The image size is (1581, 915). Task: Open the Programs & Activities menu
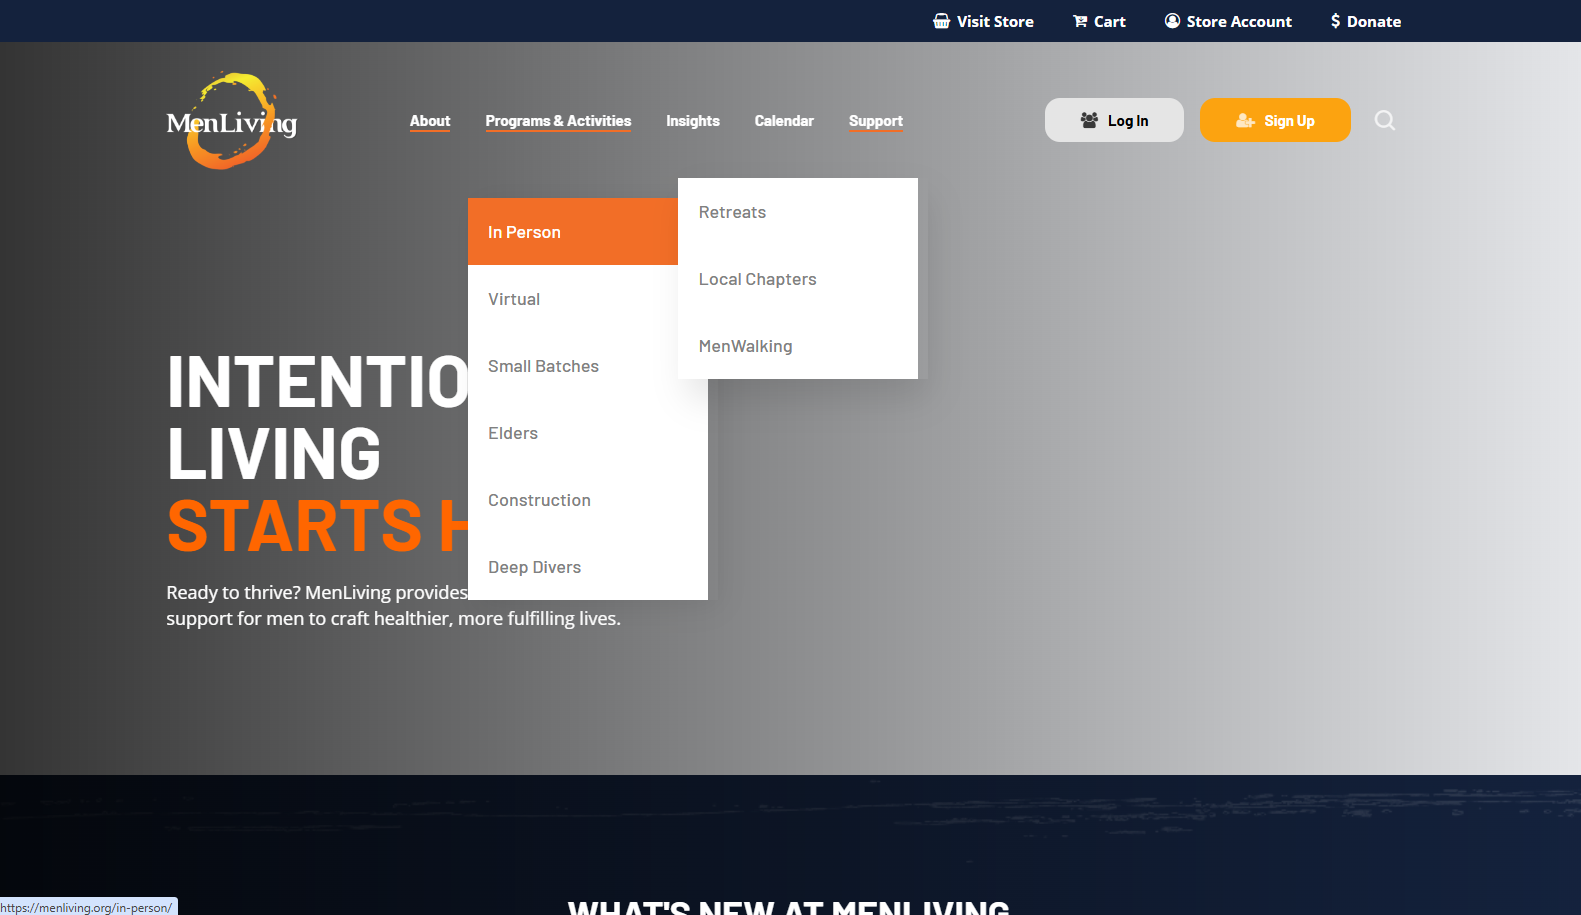[x=558, y=121]
